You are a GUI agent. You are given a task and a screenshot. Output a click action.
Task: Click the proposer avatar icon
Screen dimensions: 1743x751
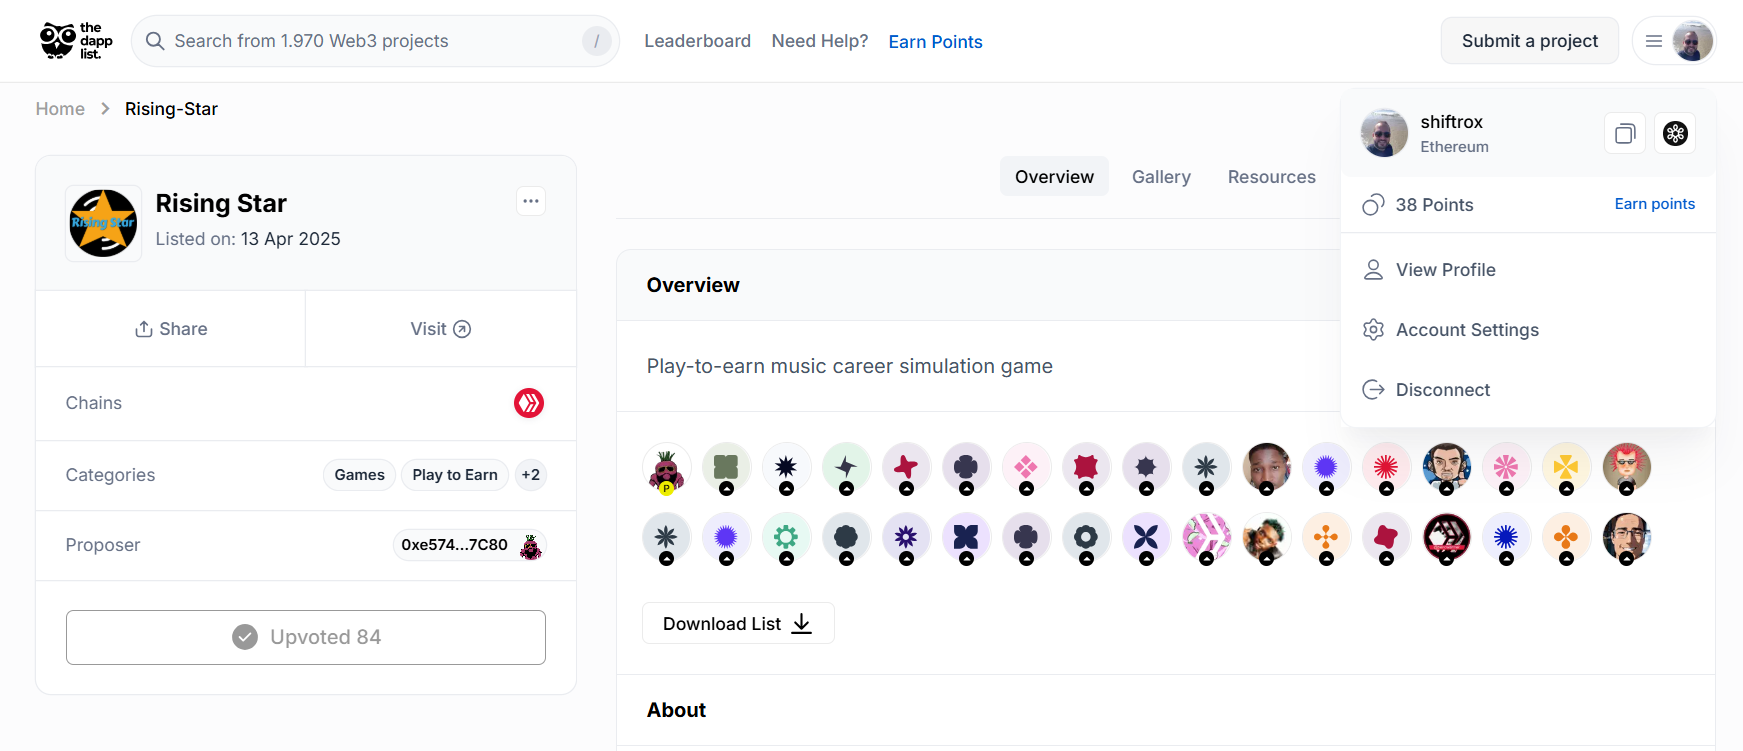[x=531, y=546]
